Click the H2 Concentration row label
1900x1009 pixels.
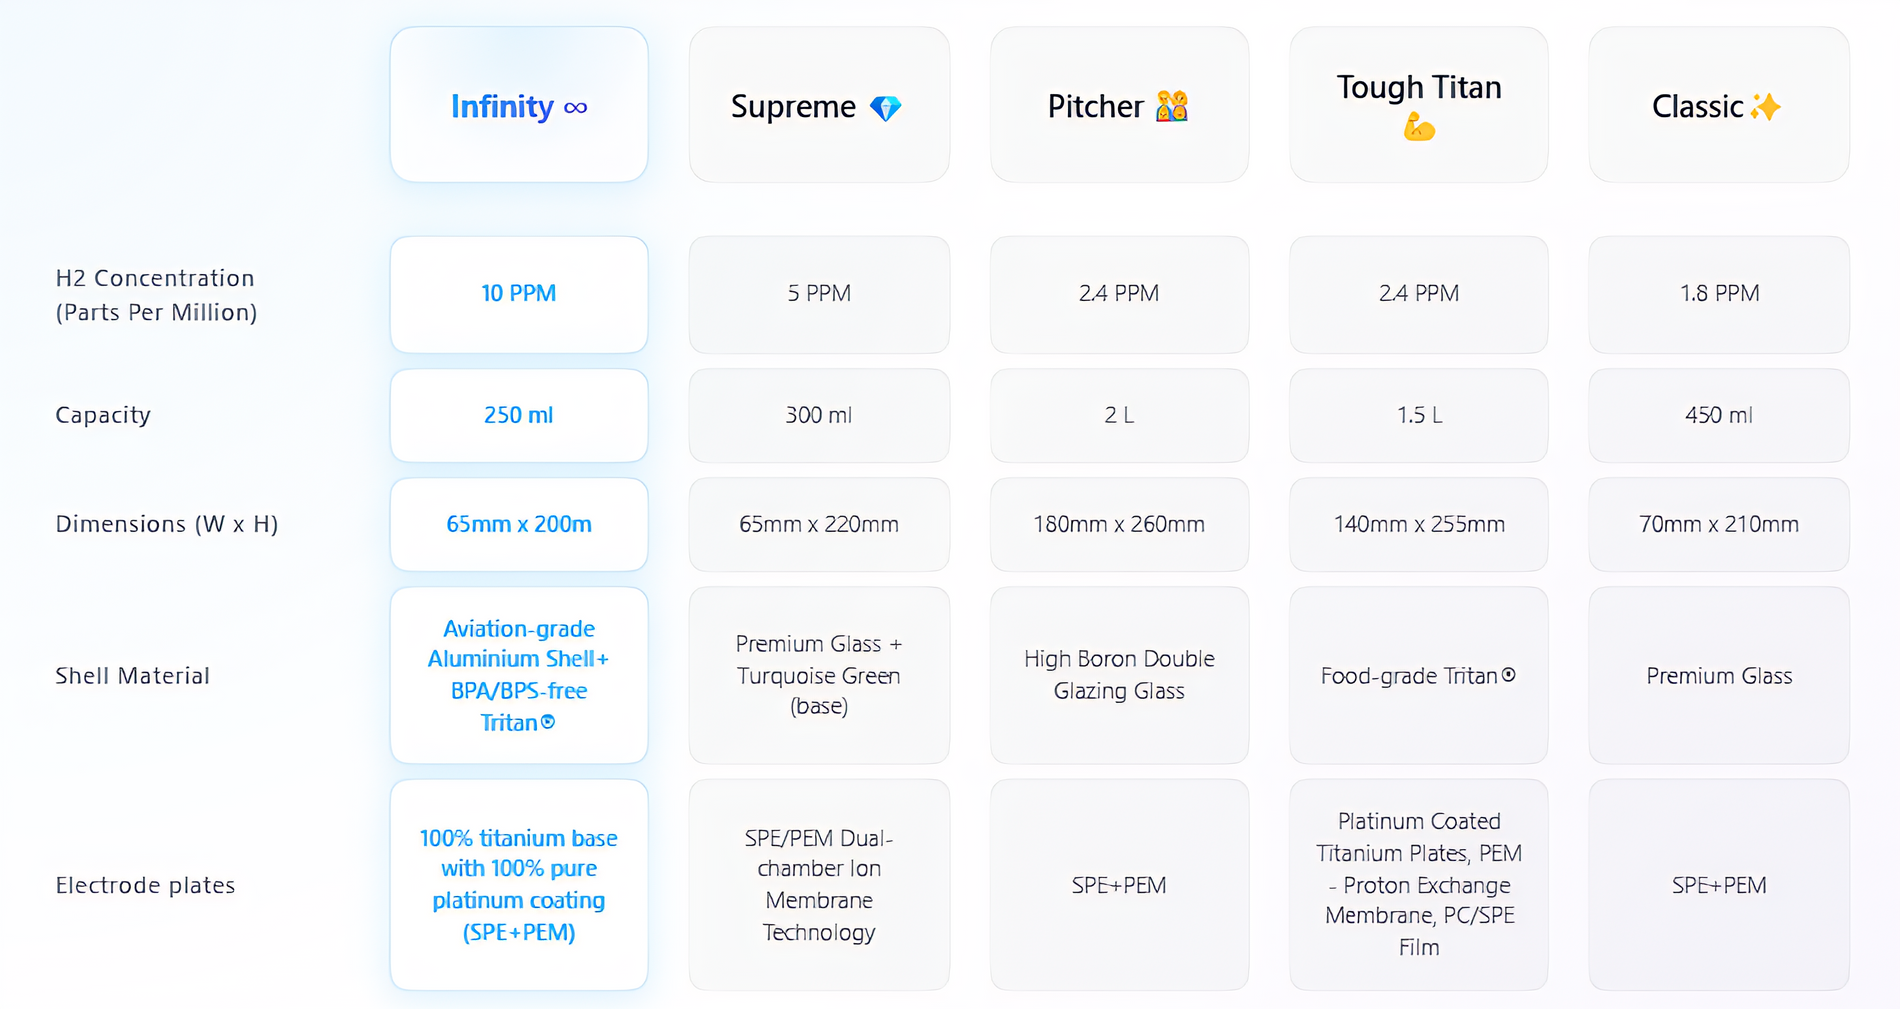156,295
